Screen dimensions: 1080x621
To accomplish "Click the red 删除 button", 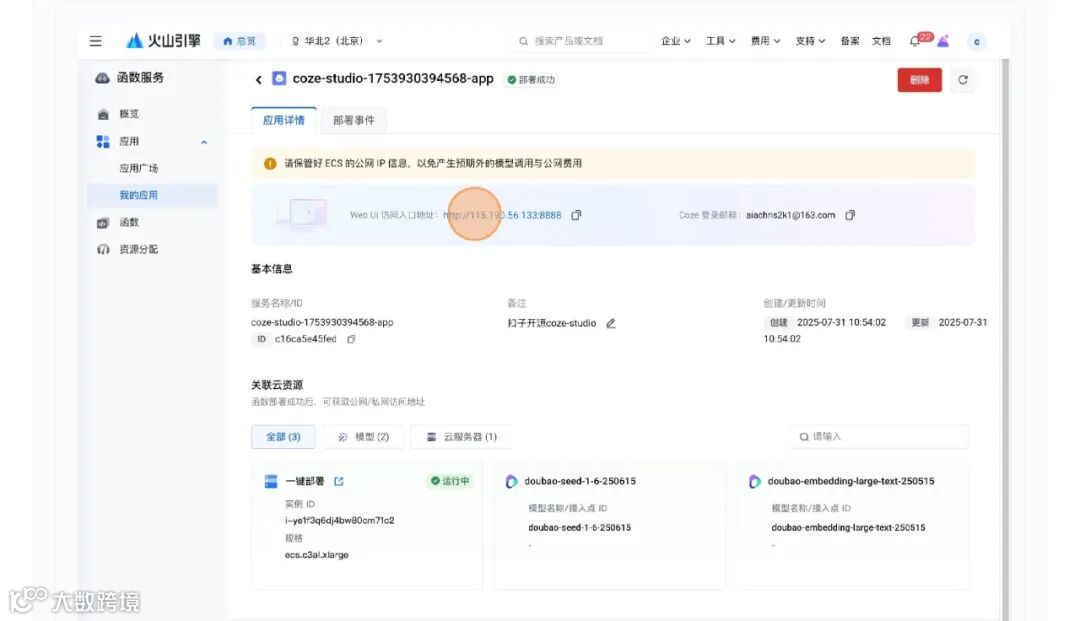I will [920, 80].
